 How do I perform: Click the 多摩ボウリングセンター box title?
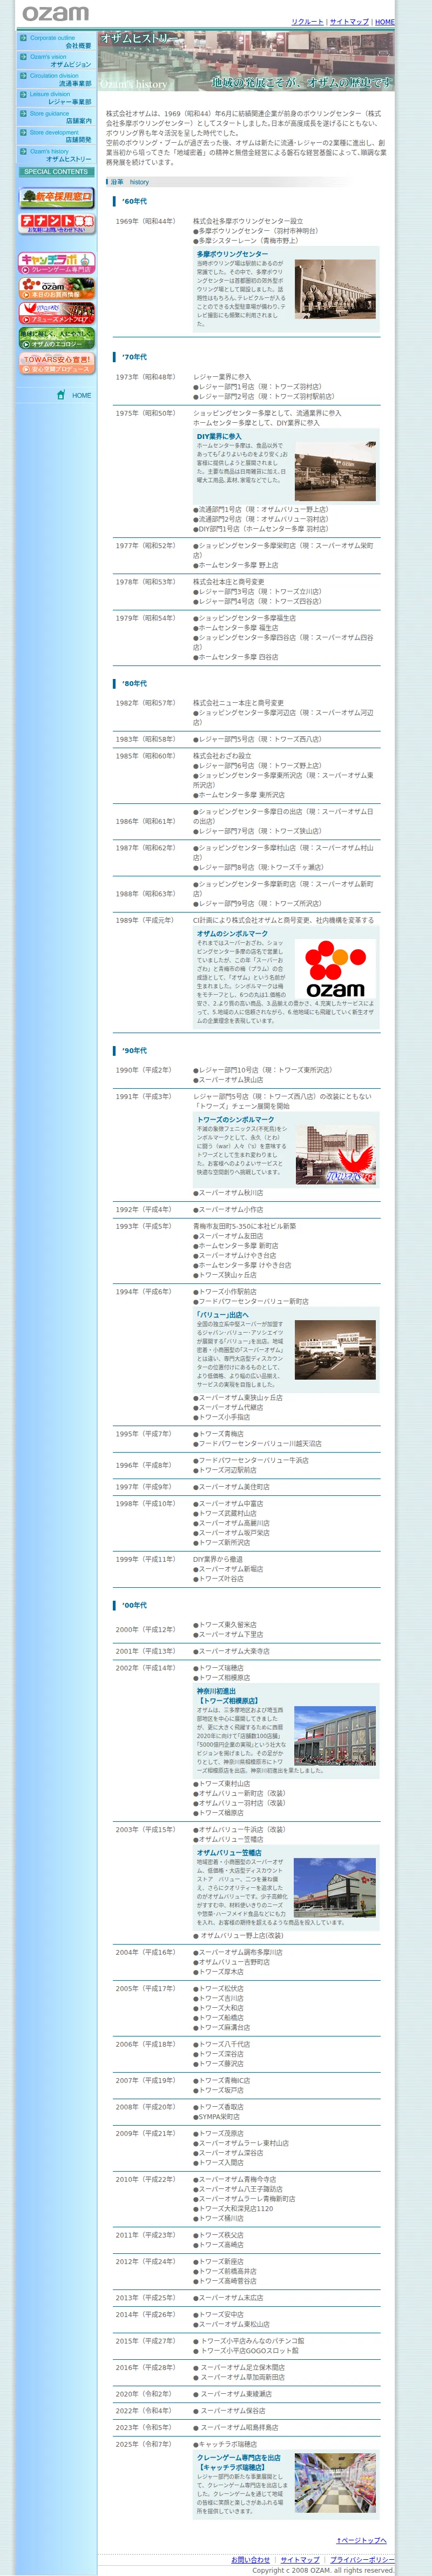tap(232, 254)
